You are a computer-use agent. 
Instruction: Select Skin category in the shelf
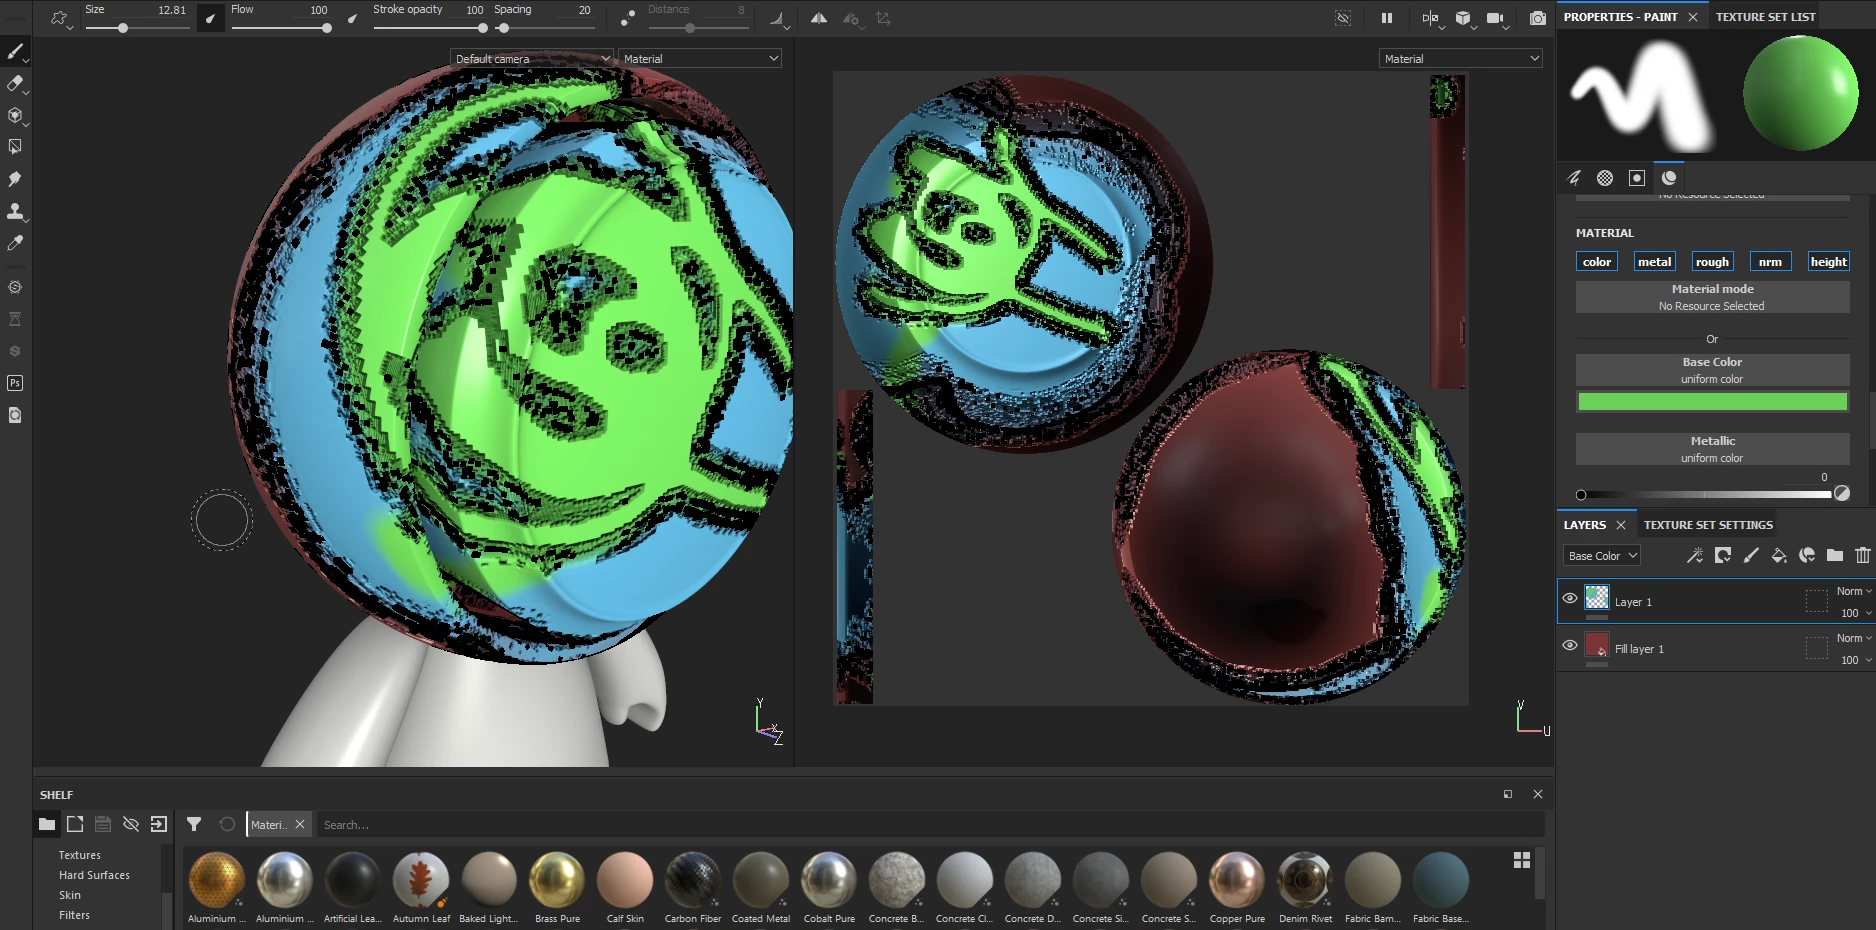70,895
